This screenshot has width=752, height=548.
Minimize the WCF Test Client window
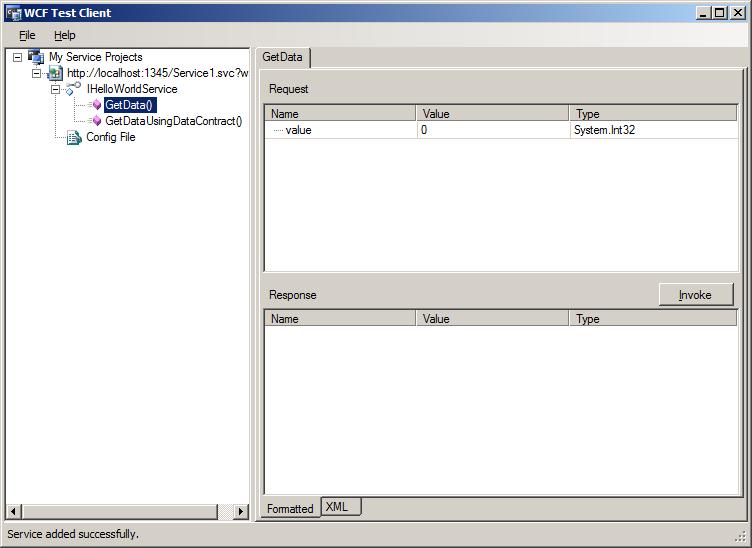704,13
